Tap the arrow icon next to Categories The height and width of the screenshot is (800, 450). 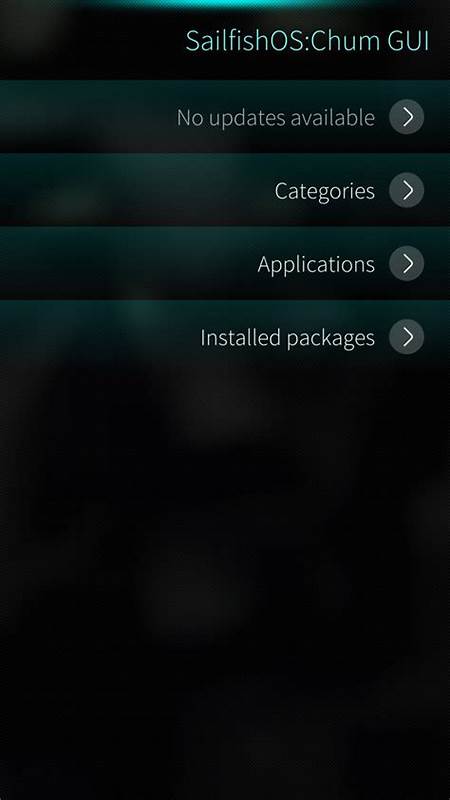407,190
